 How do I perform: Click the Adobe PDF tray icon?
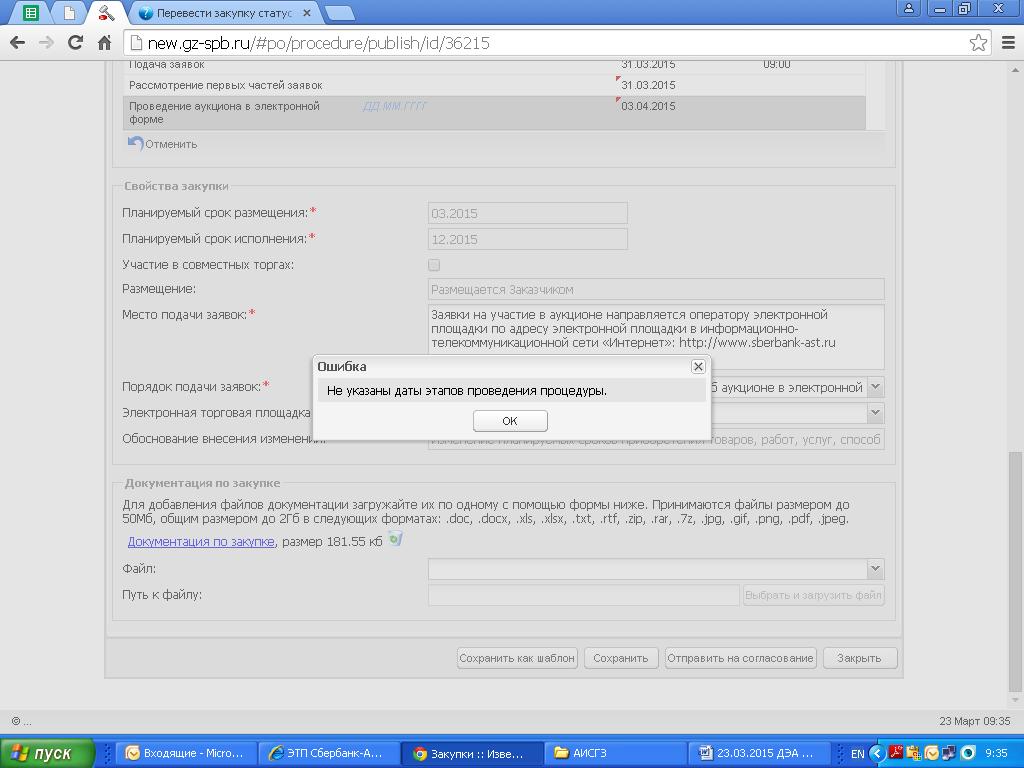pos(896,753)
